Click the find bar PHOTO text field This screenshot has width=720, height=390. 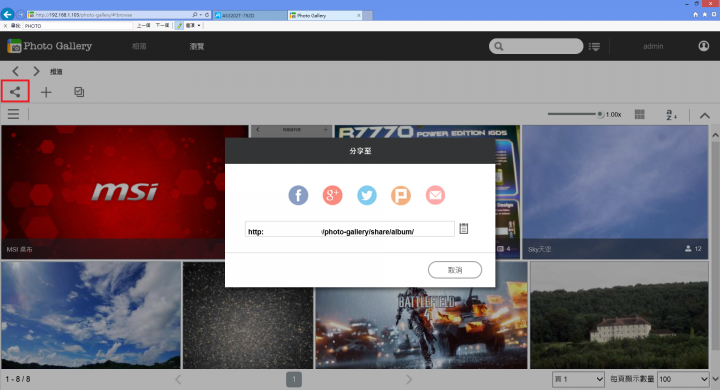click(78, 26)
